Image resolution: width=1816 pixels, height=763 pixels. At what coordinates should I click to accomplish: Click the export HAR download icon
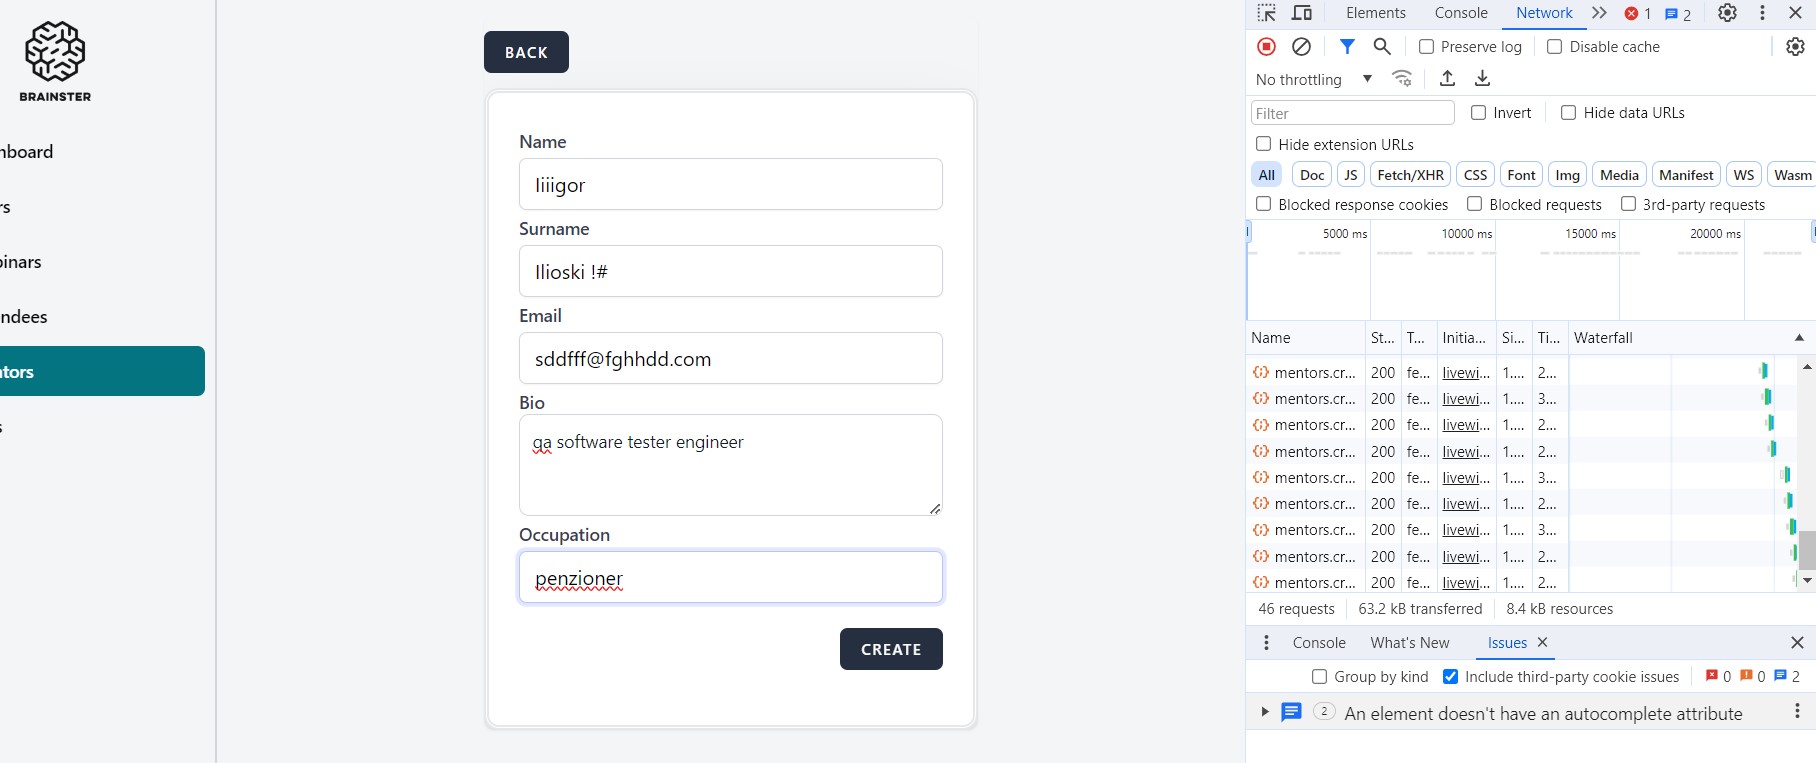tap(1482, 79)
